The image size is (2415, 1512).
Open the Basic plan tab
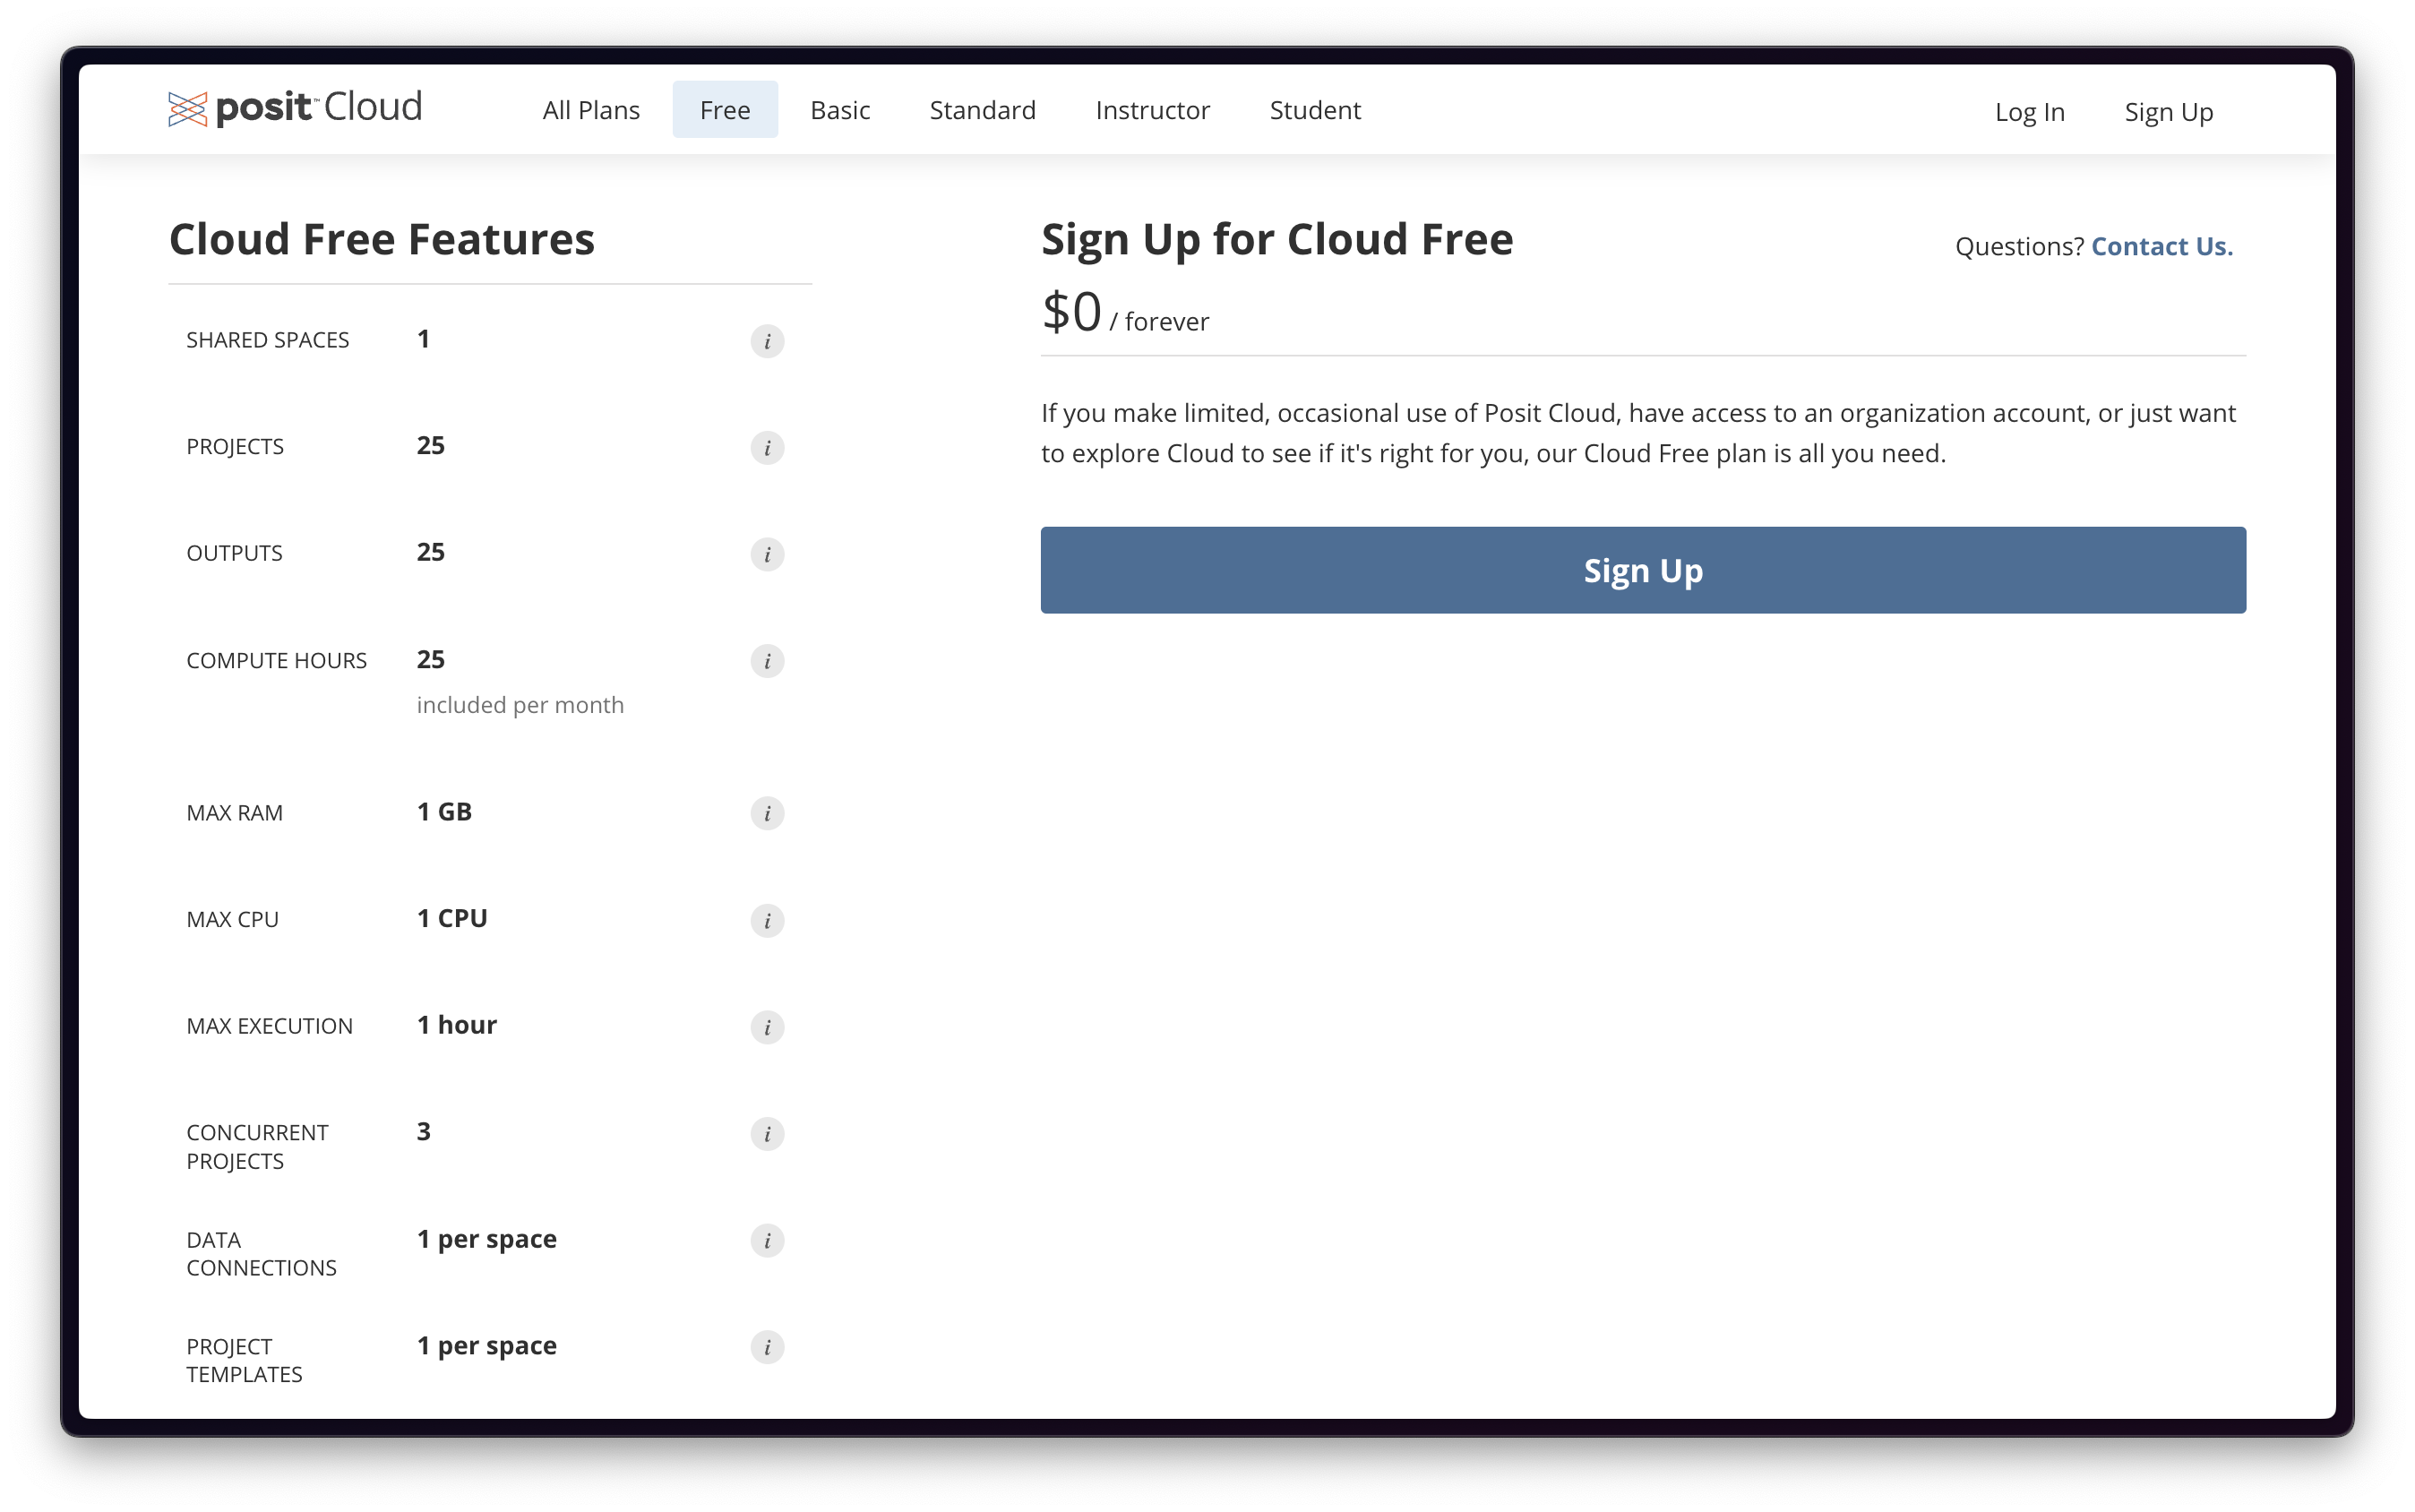coord(840,110)
